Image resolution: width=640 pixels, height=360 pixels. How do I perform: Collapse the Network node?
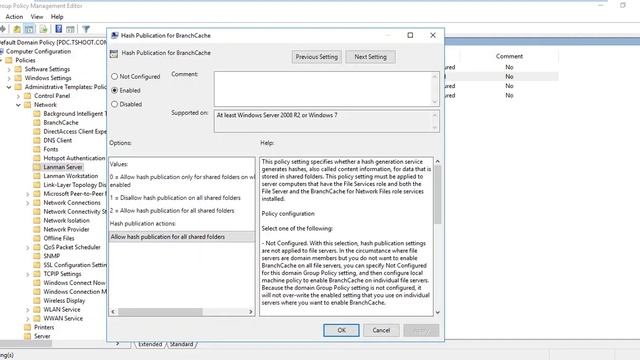click(x=18, y=105)
